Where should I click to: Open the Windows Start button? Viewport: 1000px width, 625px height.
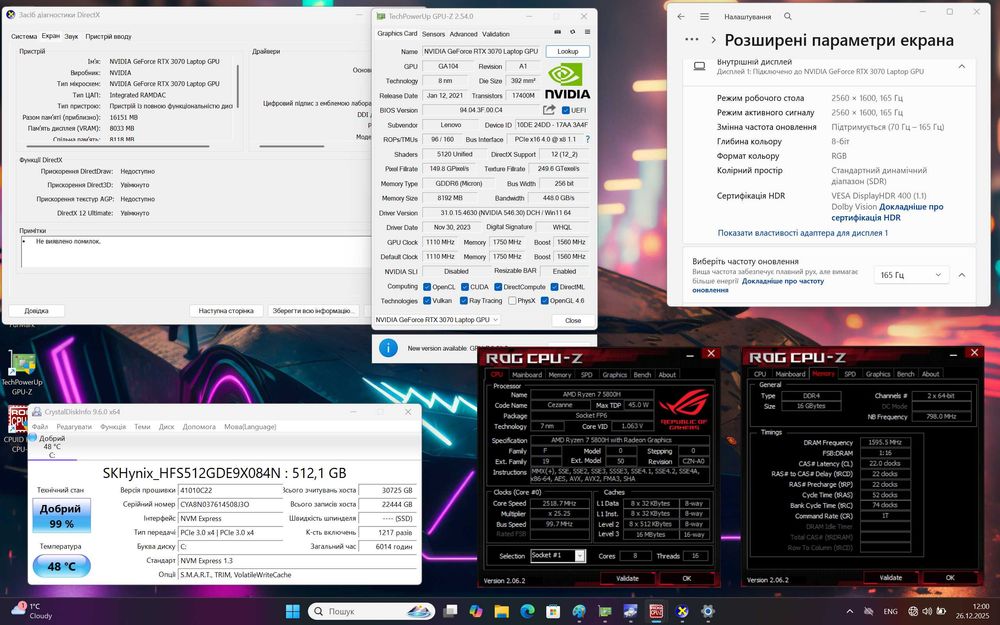[293, 611]
